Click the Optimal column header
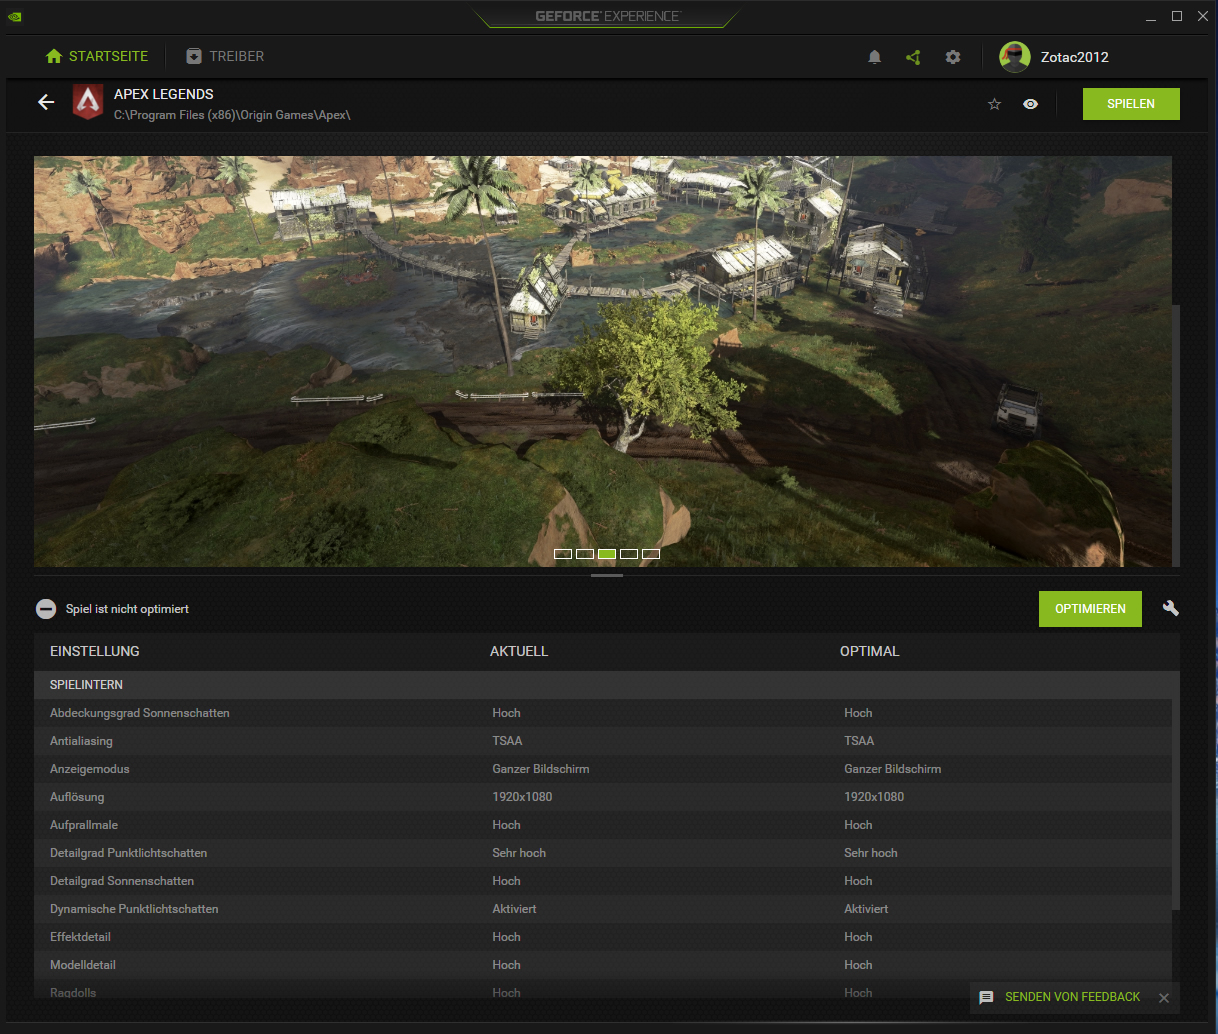The image size is (1218, 1034). click(x=870, y=651)
